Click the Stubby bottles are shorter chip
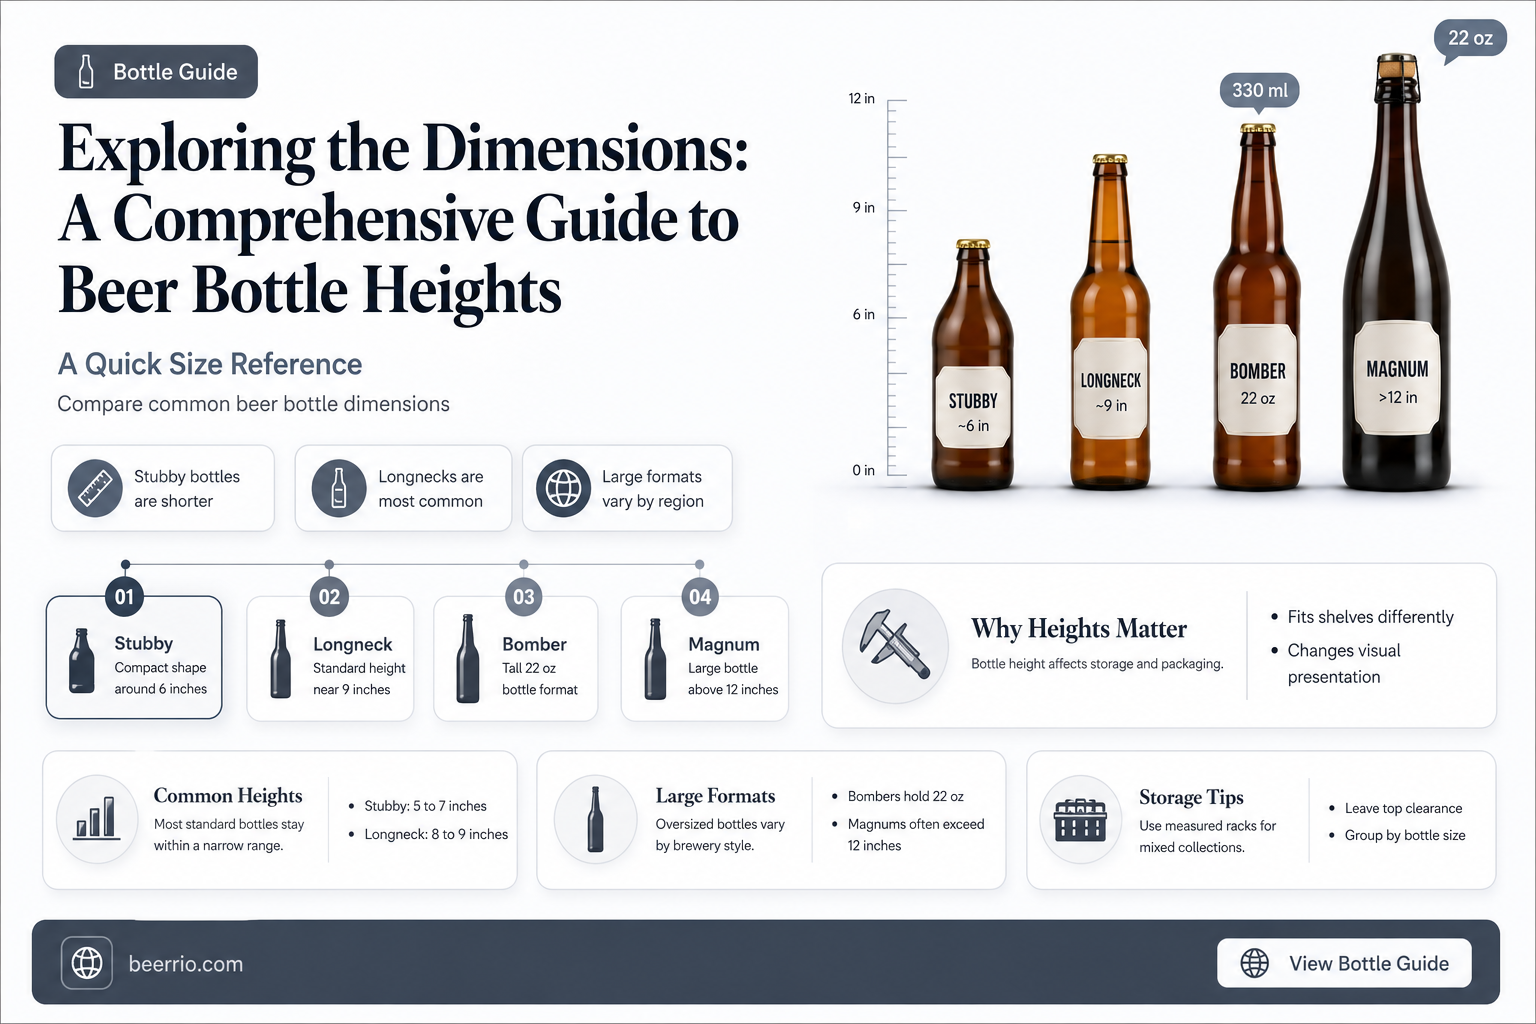 point(163,488)
